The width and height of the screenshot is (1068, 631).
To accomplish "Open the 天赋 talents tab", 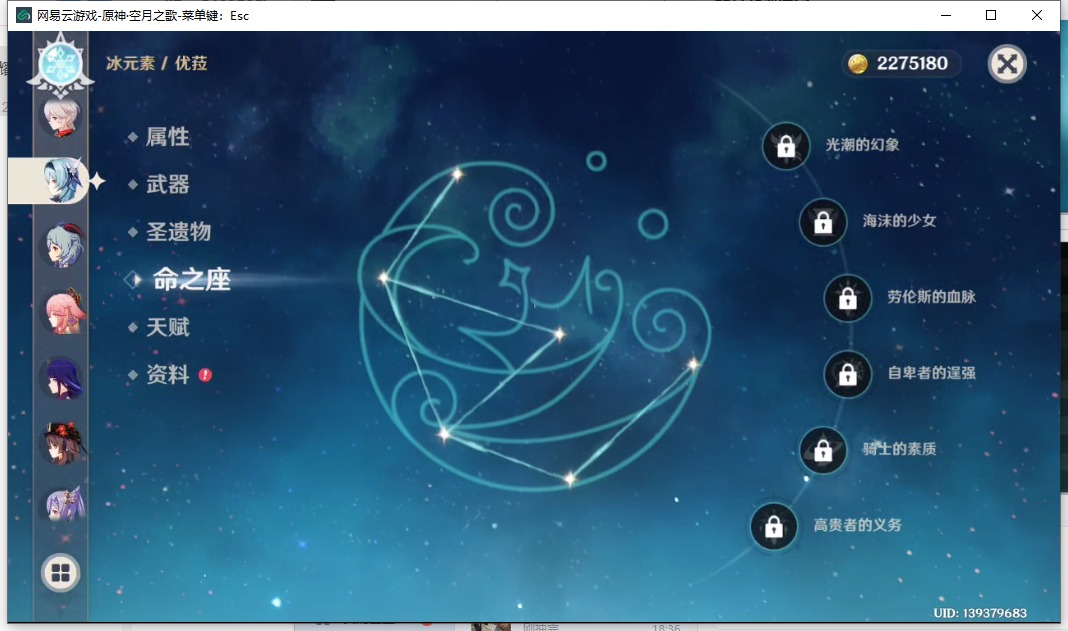I will pos(167,327).
